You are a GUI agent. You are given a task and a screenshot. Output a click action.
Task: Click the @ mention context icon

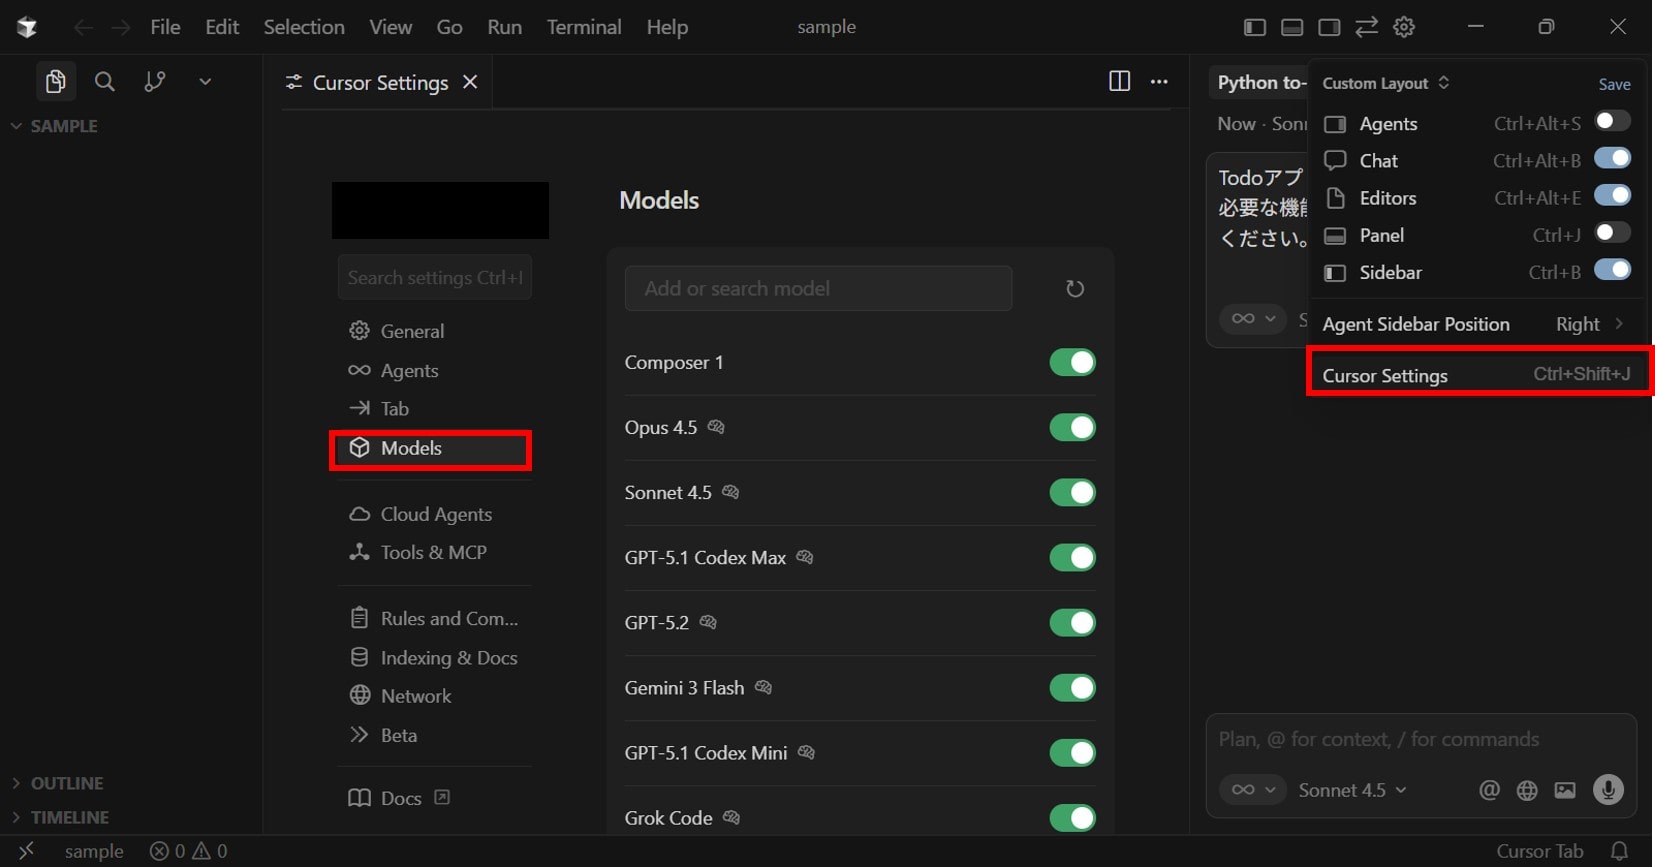(1489, 790)
